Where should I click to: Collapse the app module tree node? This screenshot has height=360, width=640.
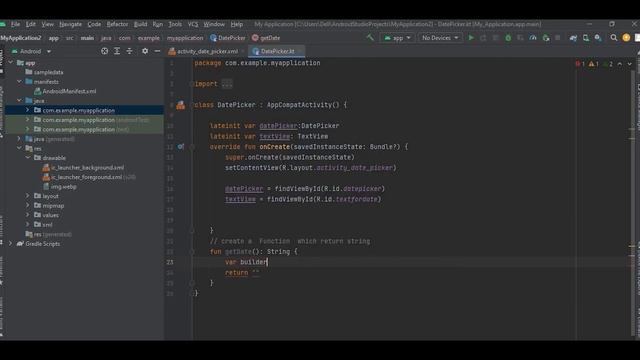click(x=11, y=62)
